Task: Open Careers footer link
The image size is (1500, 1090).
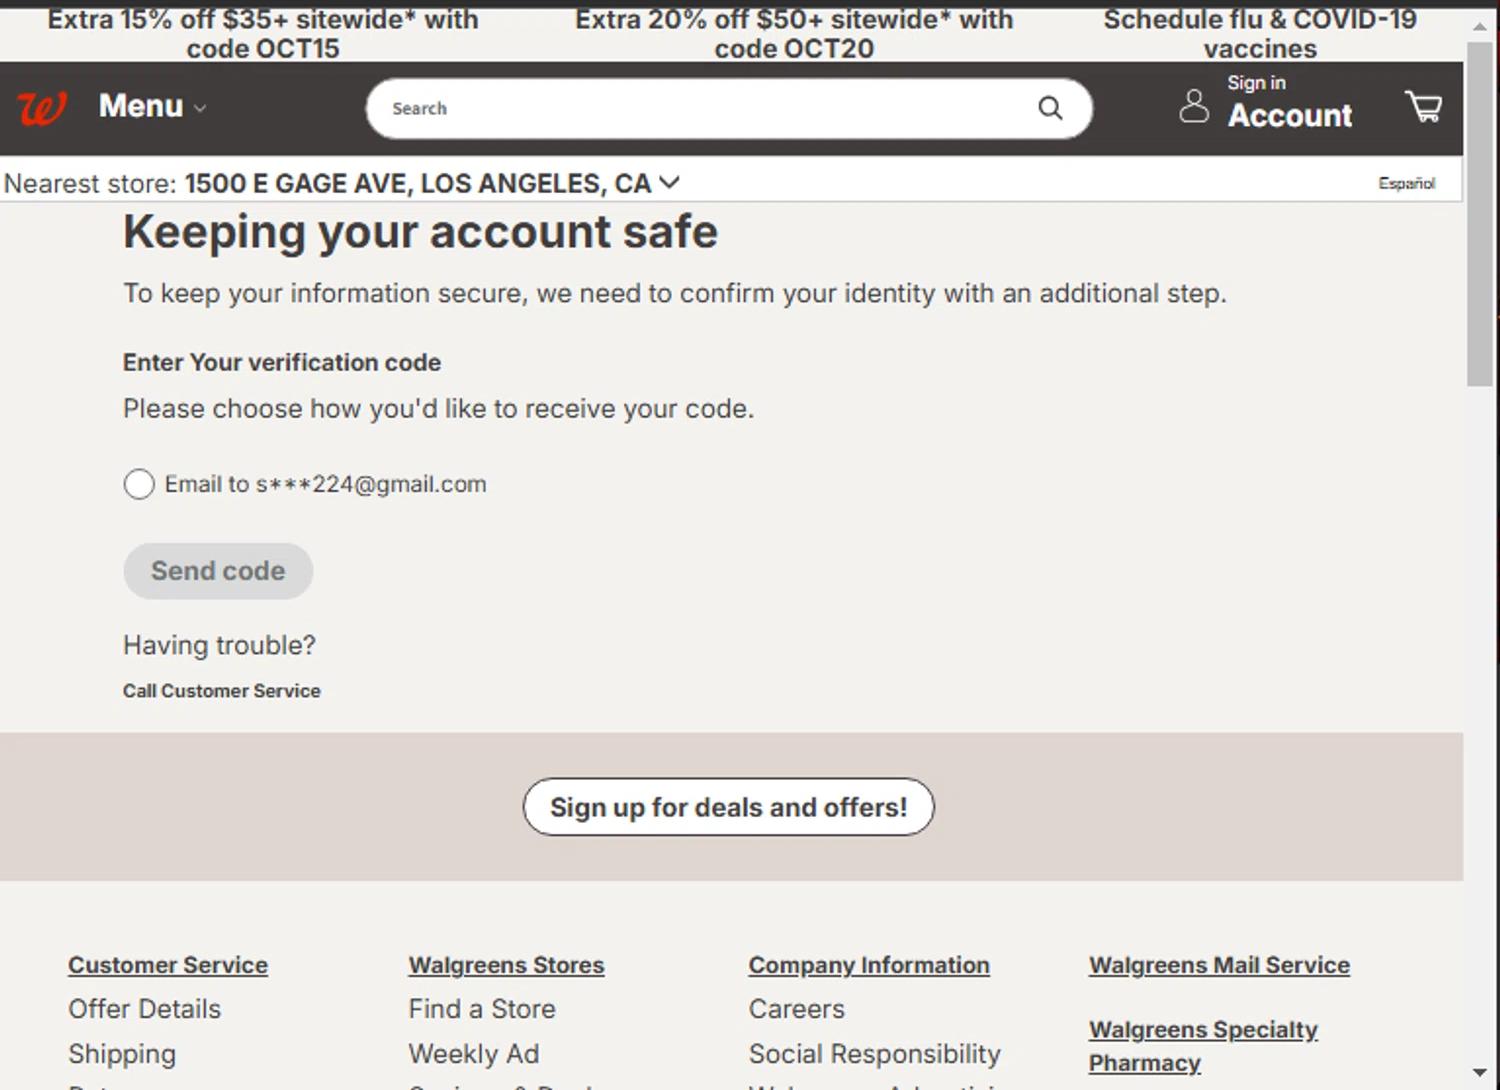Action: click(797, 1009)
